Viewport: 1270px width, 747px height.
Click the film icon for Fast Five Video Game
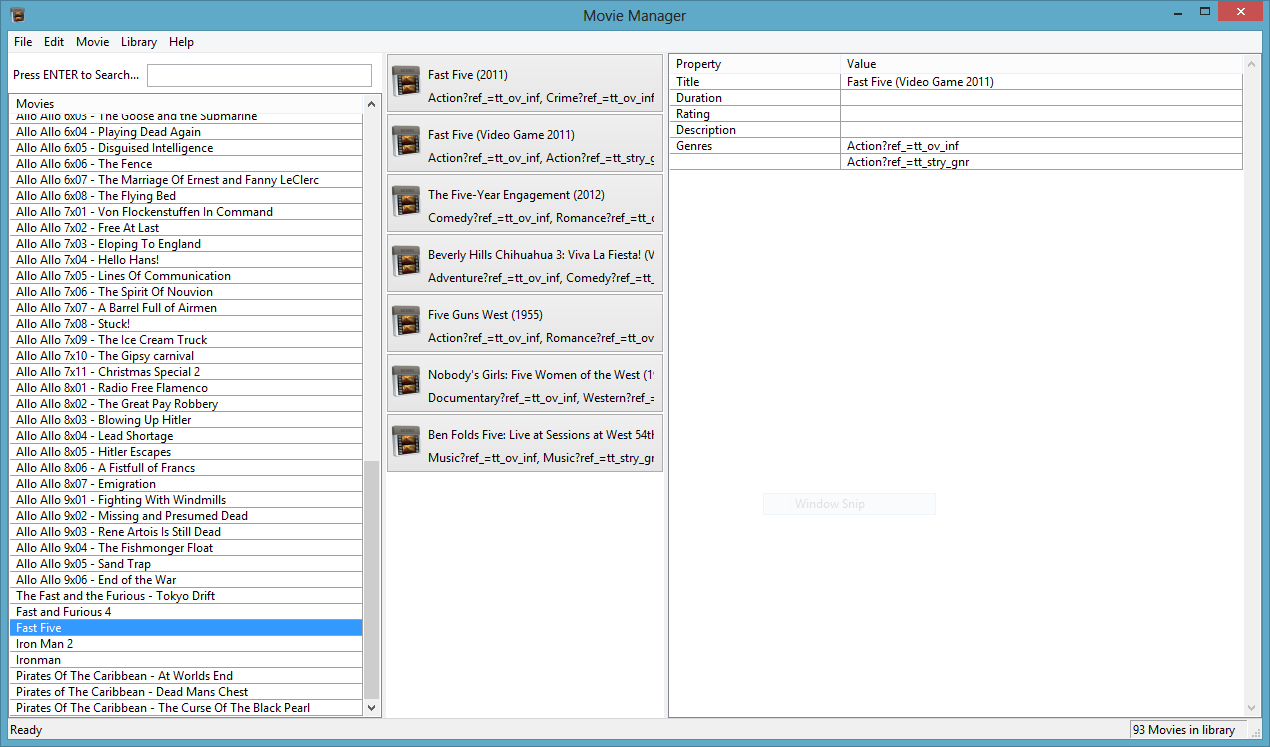406,142
